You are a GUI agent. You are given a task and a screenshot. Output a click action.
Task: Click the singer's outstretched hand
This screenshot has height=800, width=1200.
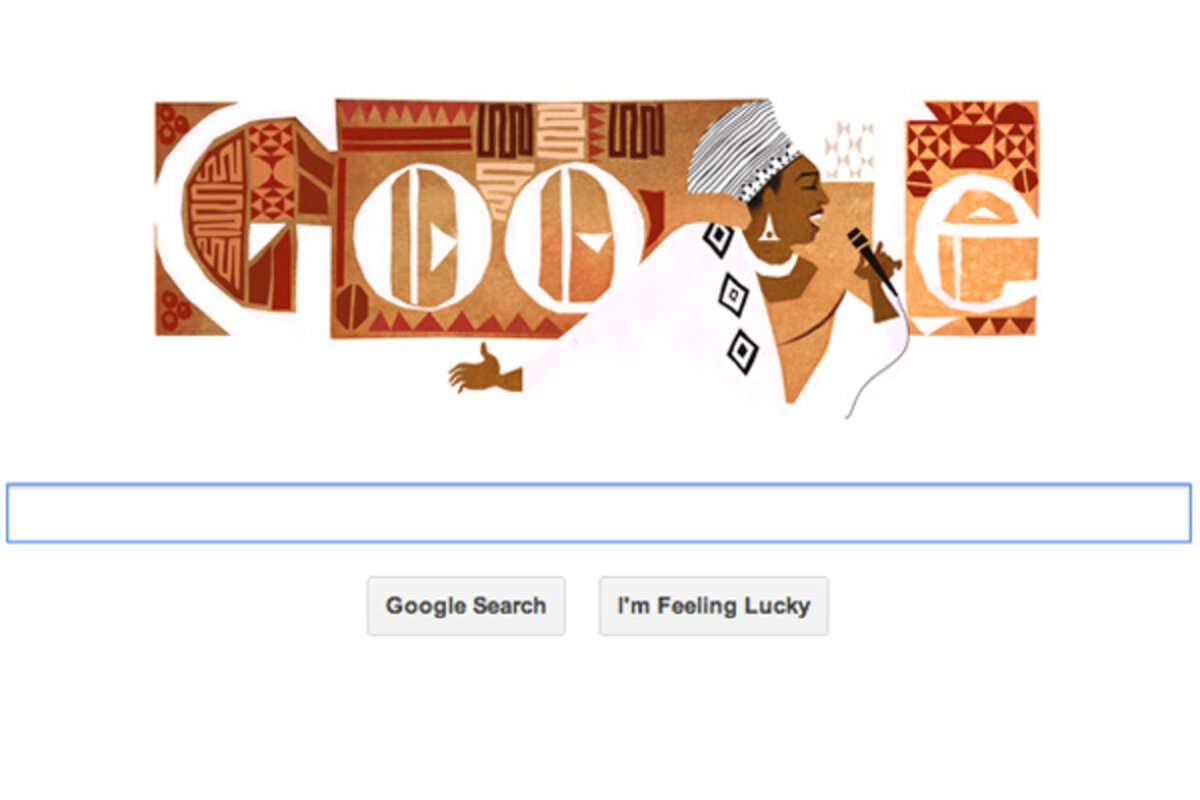(x=484, y=369)
